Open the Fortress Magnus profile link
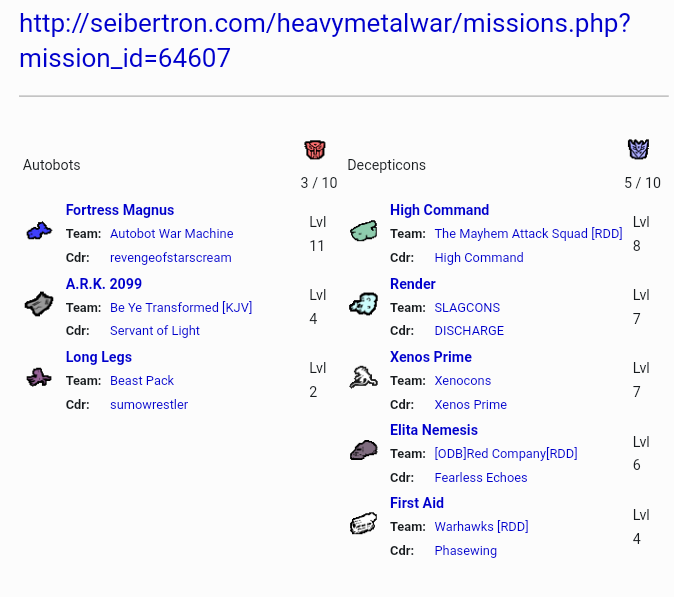The width and height of the screenshot is (674, 597). (120, 210)
